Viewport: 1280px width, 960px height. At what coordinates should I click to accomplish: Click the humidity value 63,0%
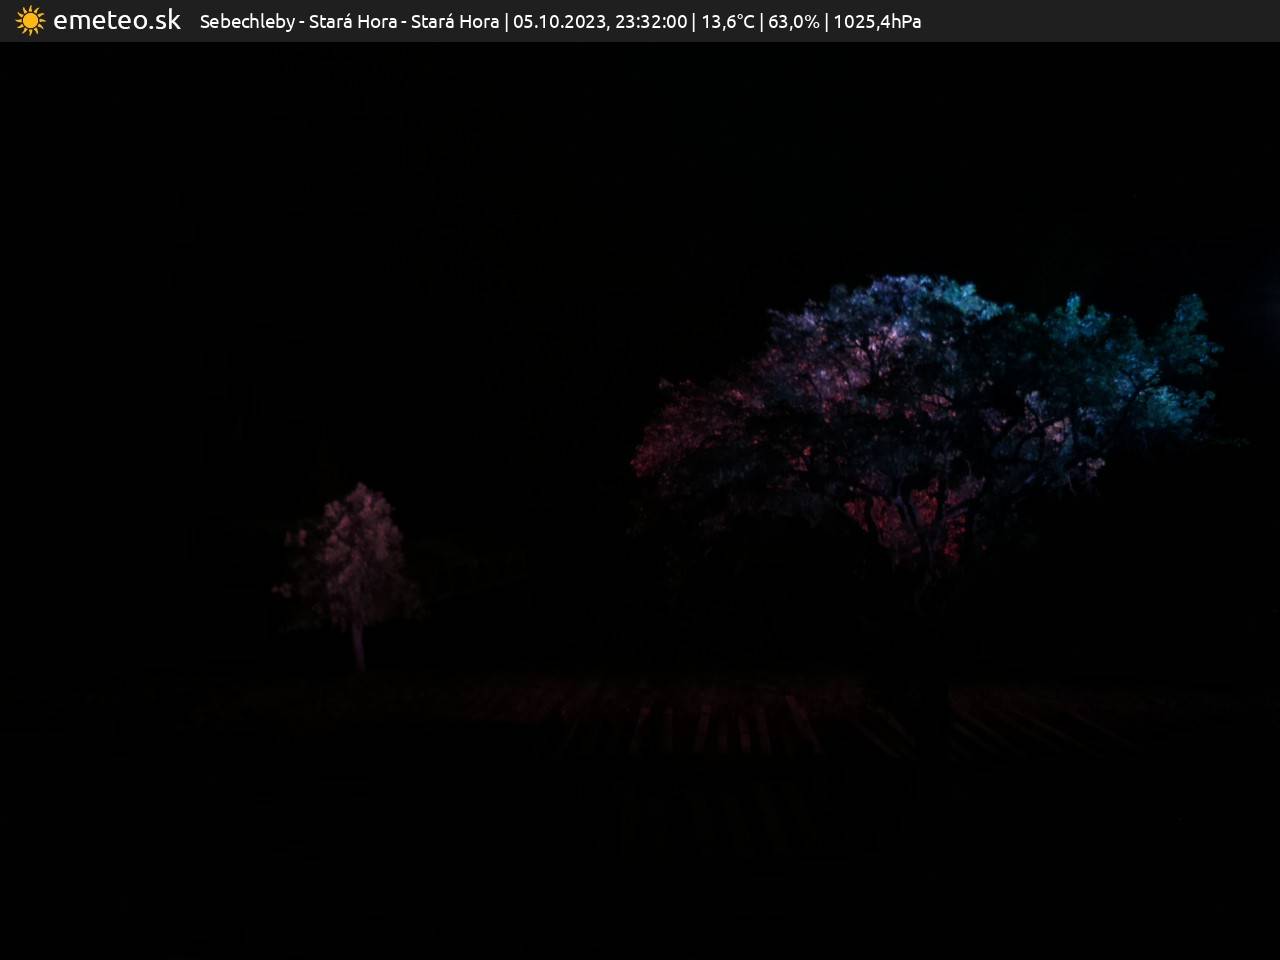point(794,22)
